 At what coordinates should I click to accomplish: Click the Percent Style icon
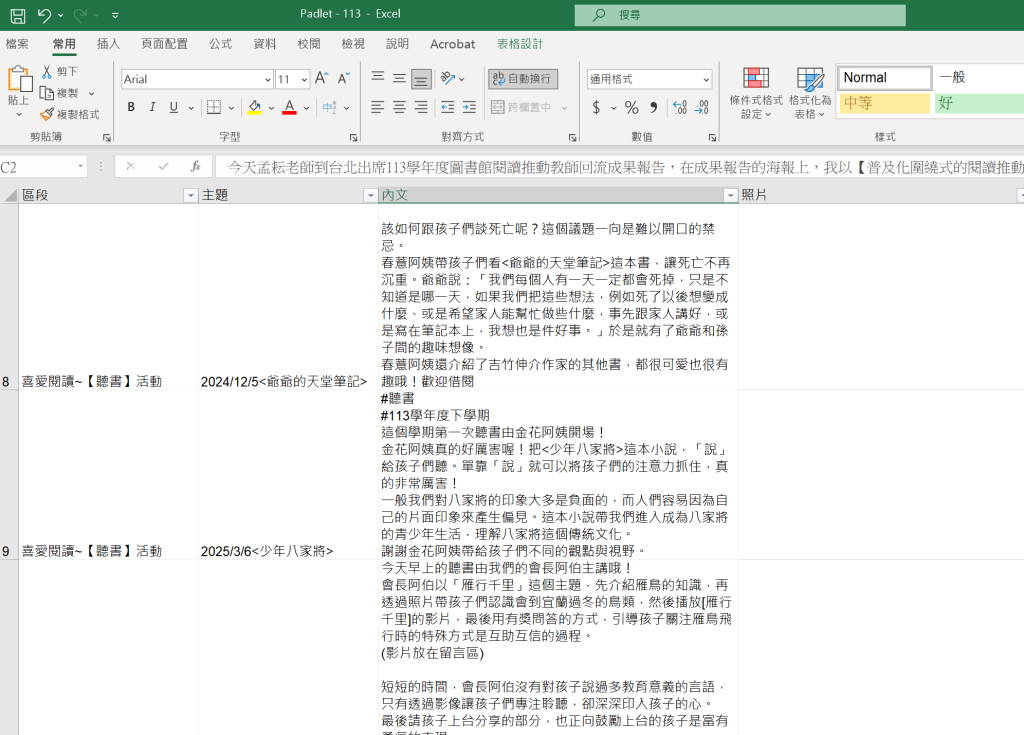[631, 108]
